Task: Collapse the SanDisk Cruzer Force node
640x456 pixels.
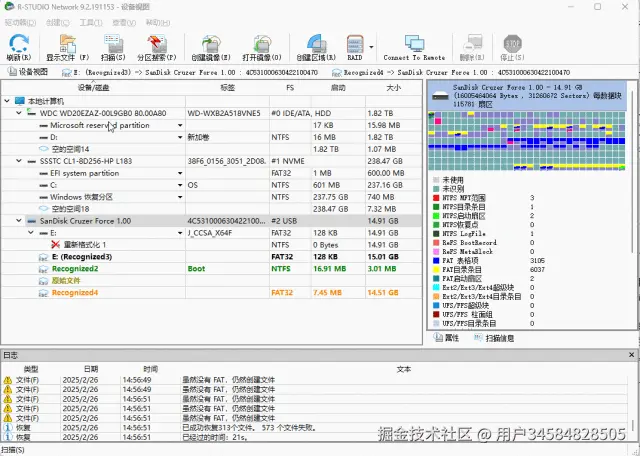Action: tap(19, 221)
